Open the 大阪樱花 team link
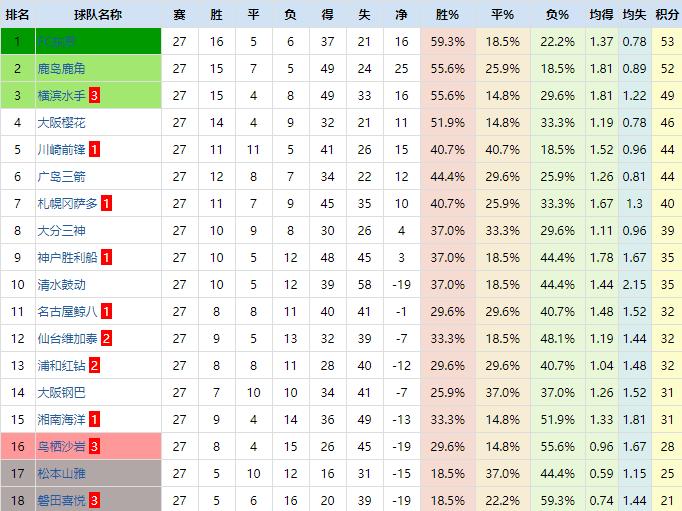The image size is (682, 511). (x=61, y=122)
